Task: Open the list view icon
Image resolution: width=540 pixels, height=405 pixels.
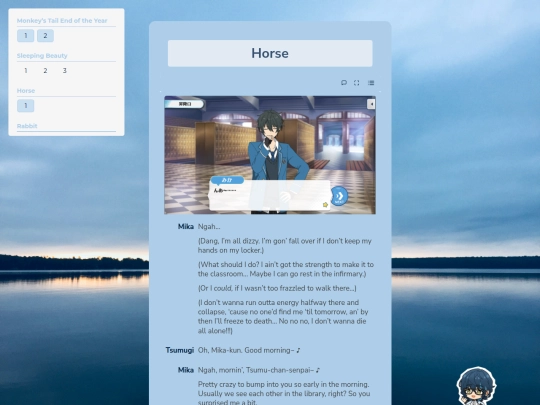Action: [x=371, y=83]
